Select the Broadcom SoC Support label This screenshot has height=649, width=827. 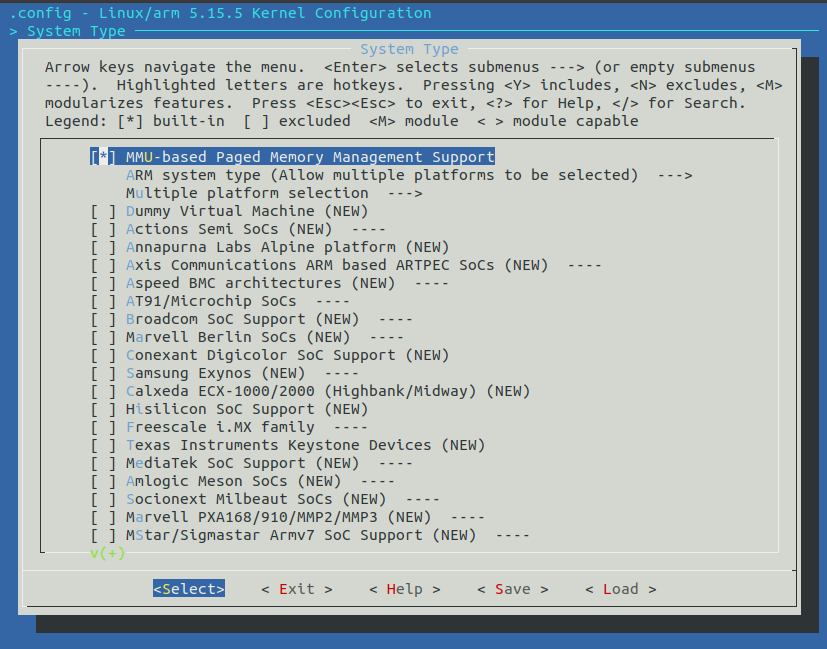point(242,319)
